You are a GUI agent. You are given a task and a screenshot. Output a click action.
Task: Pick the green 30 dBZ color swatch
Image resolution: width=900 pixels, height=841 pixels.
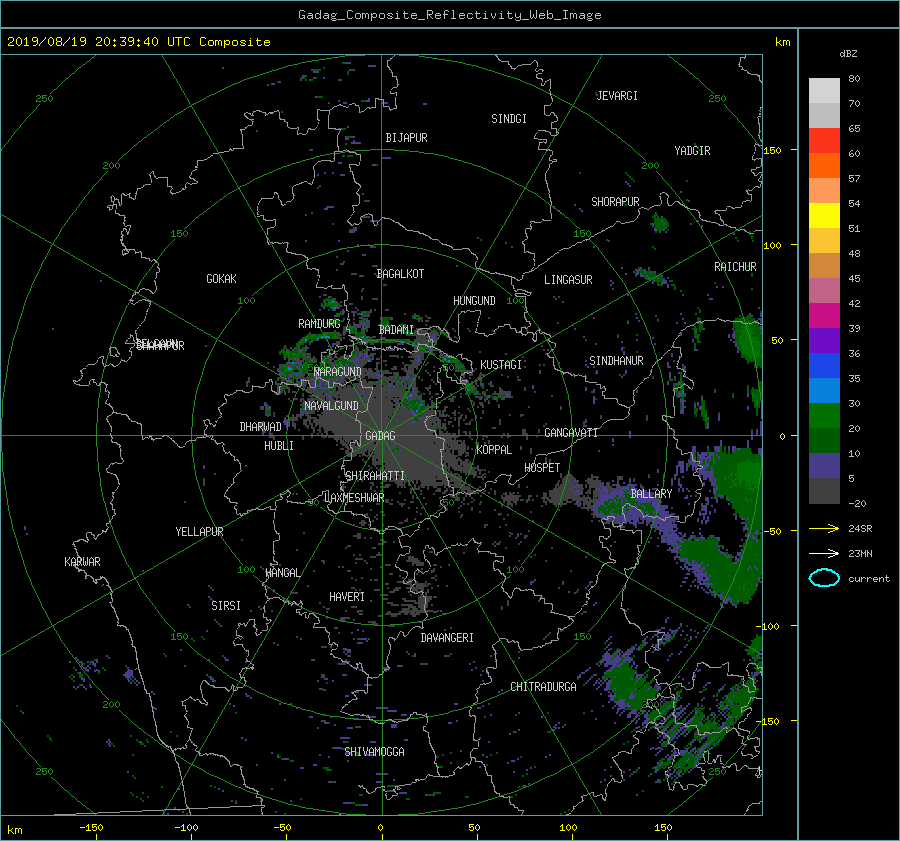(824, 415)
